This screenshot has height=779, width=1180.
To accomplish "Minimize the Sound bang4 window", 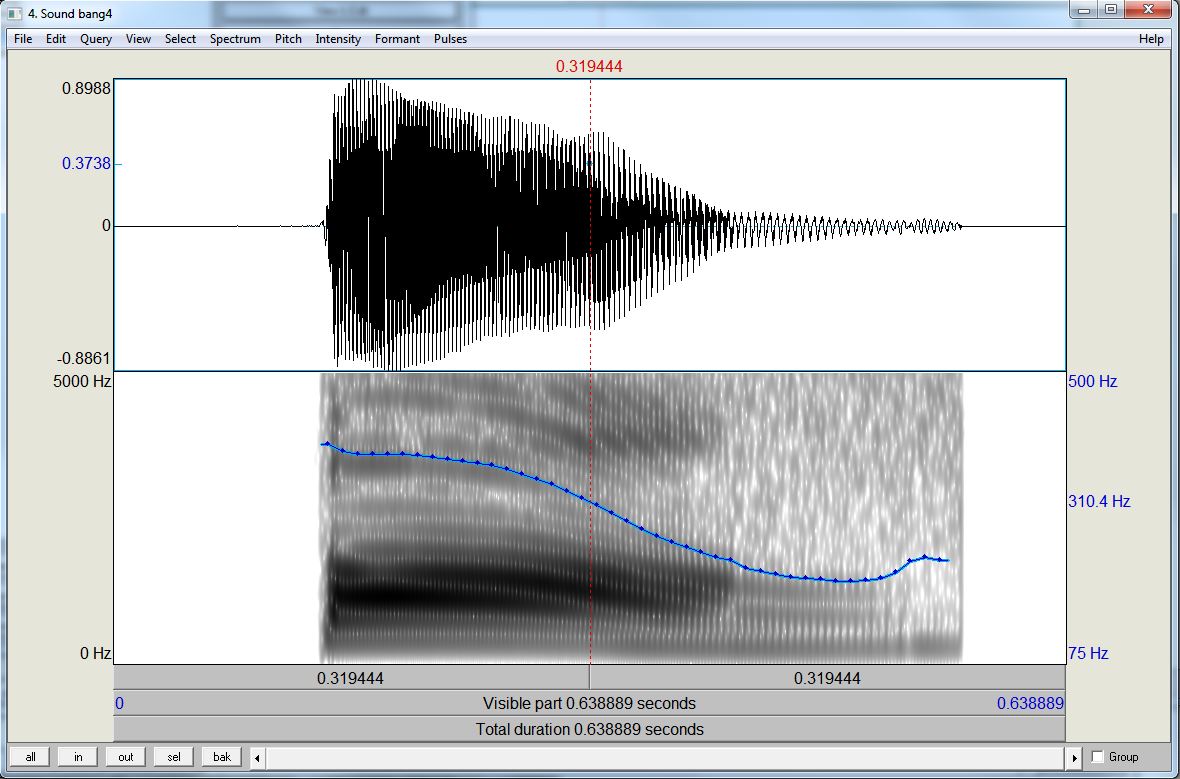I will [x=1084, y=11].
